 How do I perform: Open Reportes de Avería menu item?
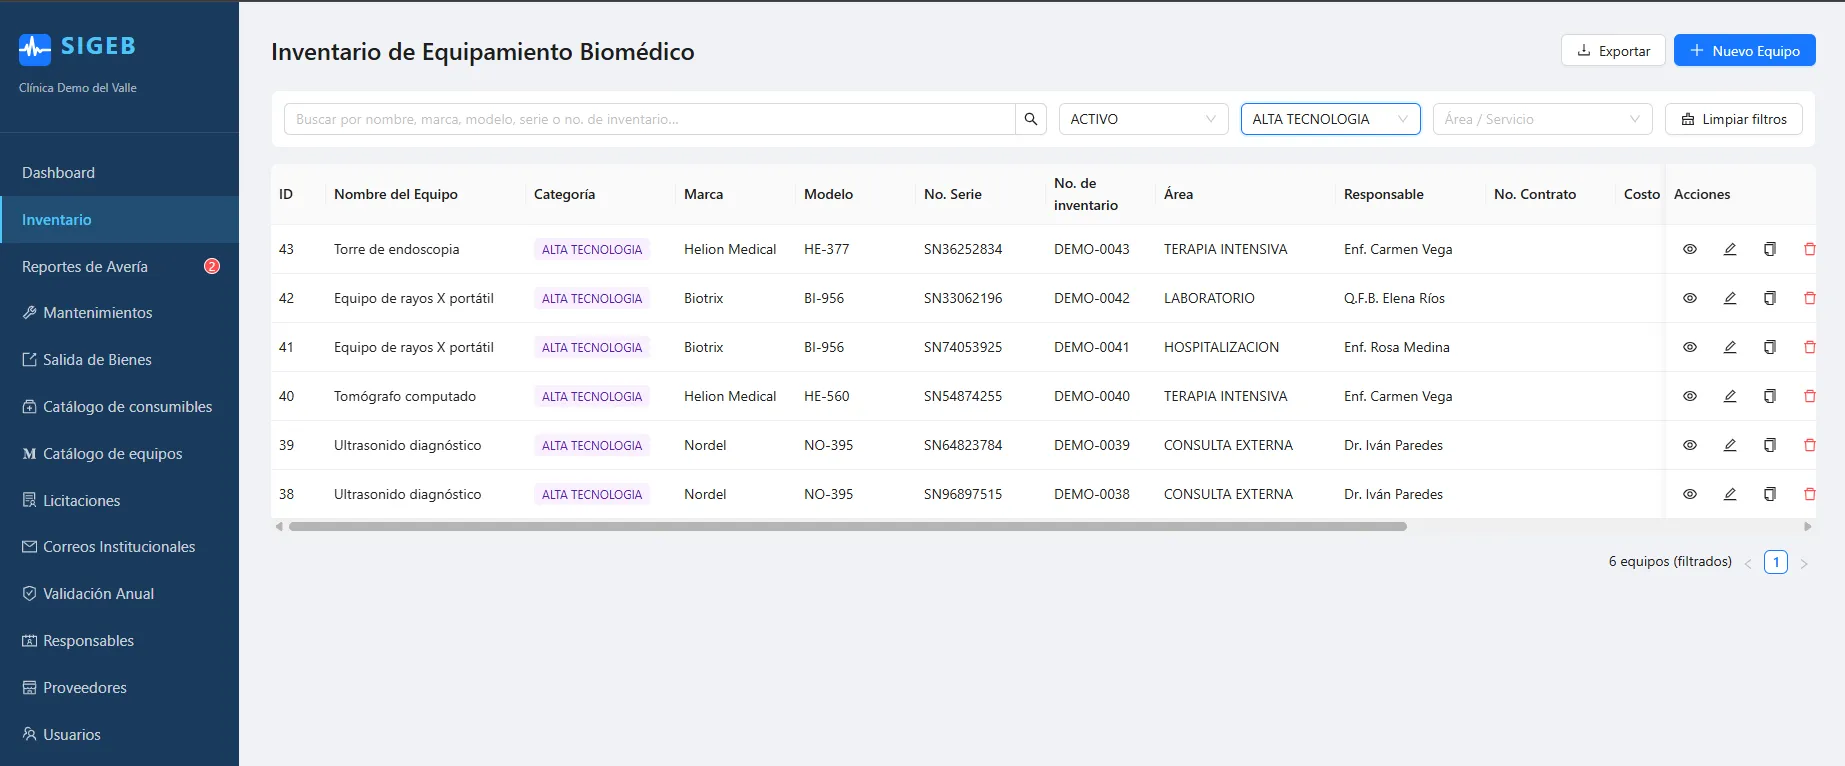coord(119,266)
